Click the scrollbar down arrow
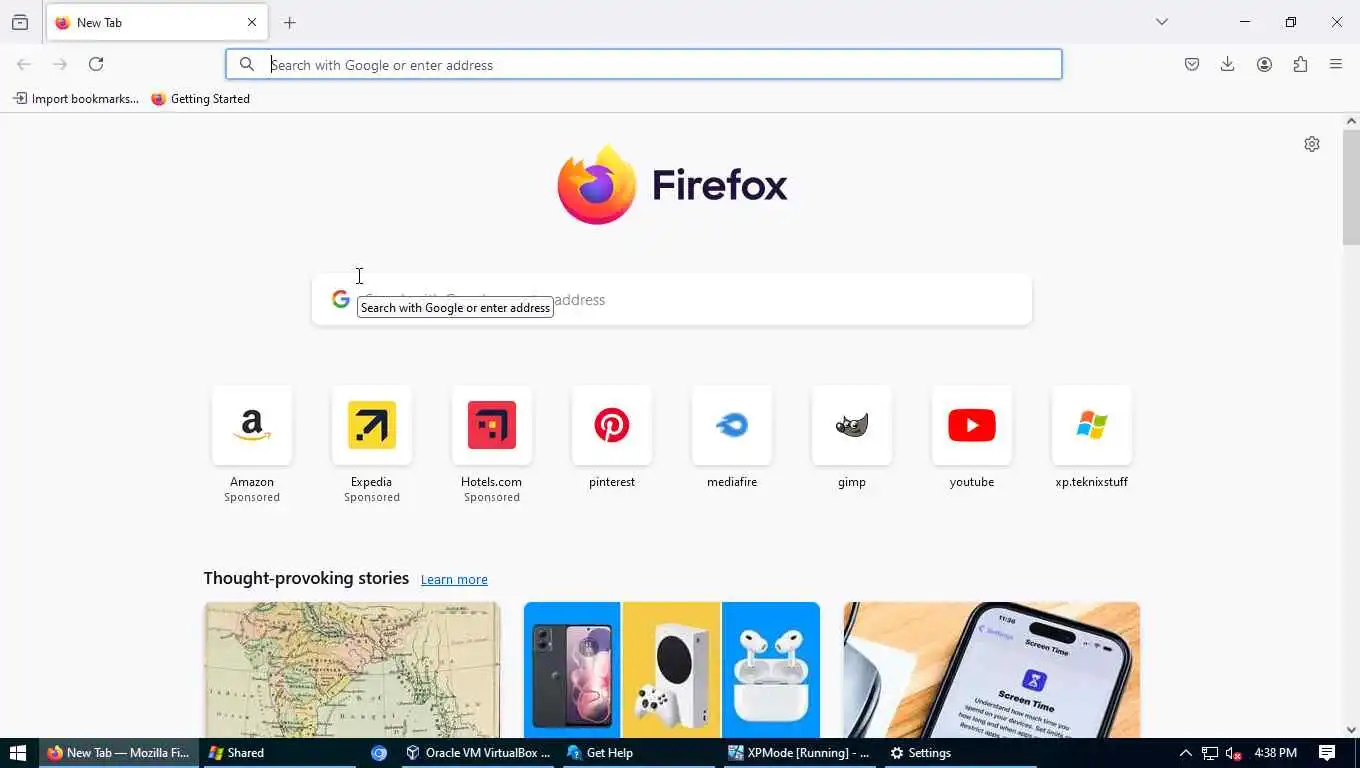 (1351, 730)
